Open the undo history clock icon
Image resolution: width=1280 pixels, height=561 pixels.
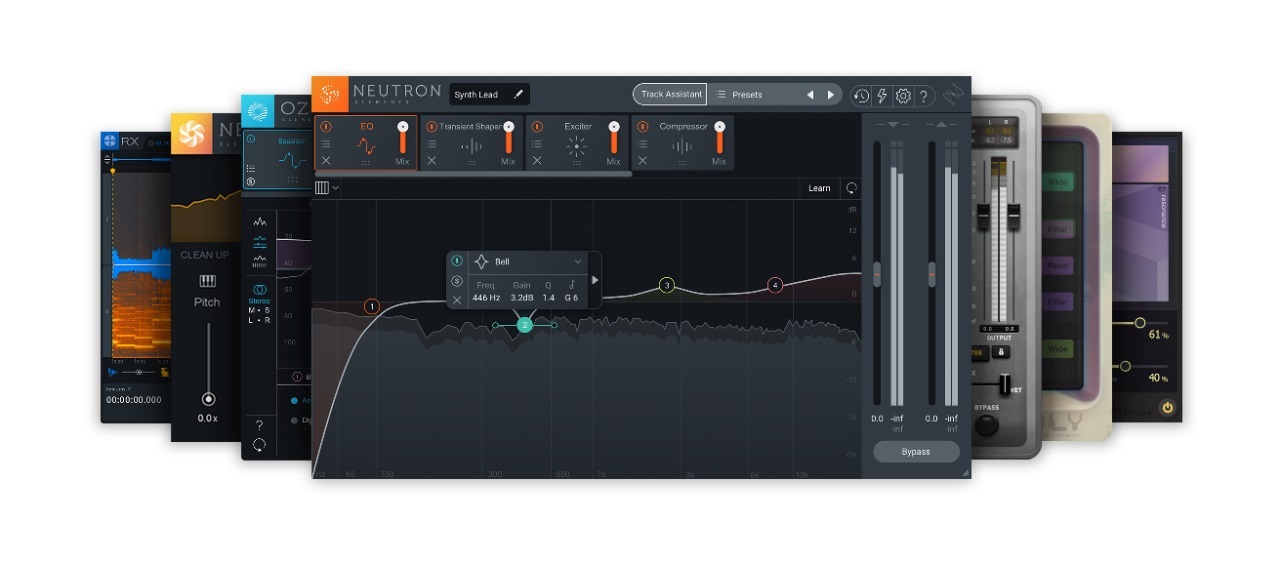pos(861,96)
